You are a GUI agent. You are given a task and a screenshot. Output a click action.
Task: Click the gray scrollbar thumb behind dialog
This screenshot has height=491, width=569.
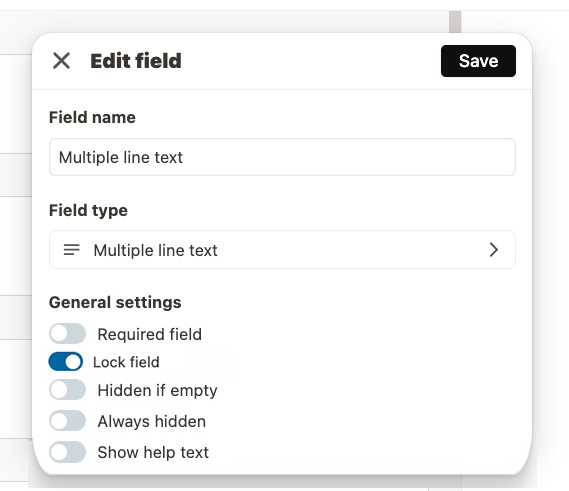pos(455,22)
